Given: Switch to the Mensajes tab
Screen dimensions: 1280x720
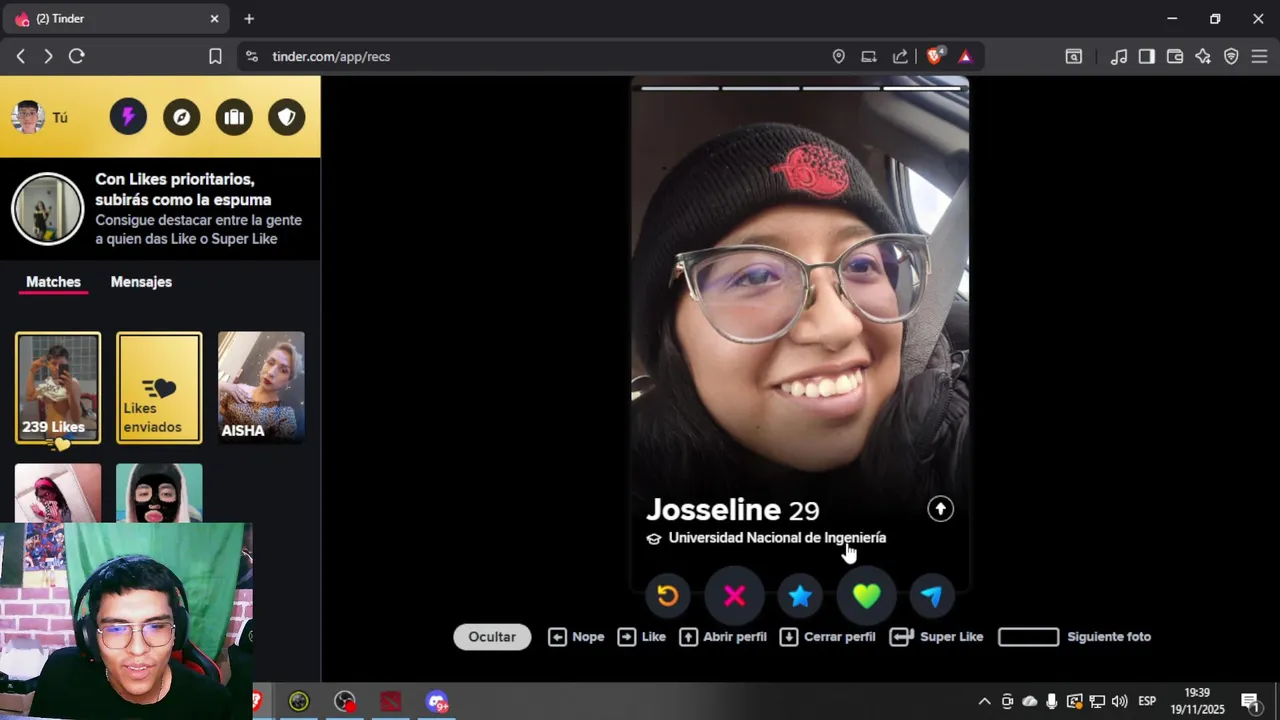Looking at the screenshot, I should coord(141,282).
